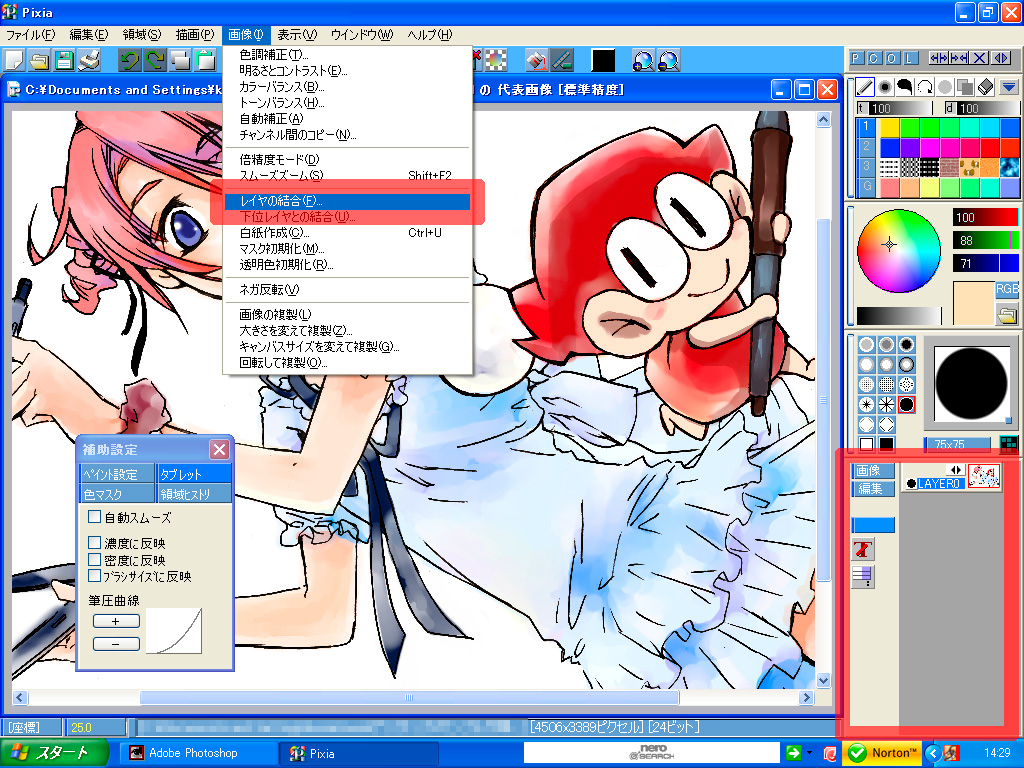Toggle LAYER0 visibility dot
1024x768 pixels.
coord(911,484)
